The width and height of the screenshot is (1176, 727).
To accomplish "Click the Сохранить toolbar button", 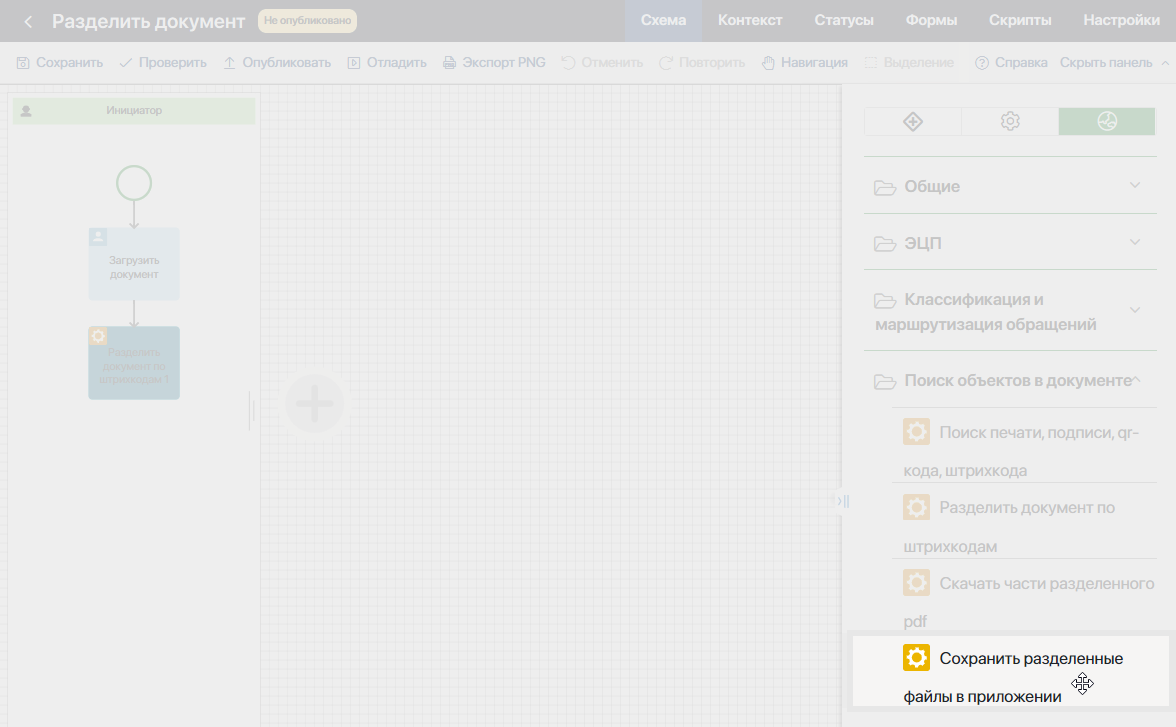I will [x=60, y=63].
